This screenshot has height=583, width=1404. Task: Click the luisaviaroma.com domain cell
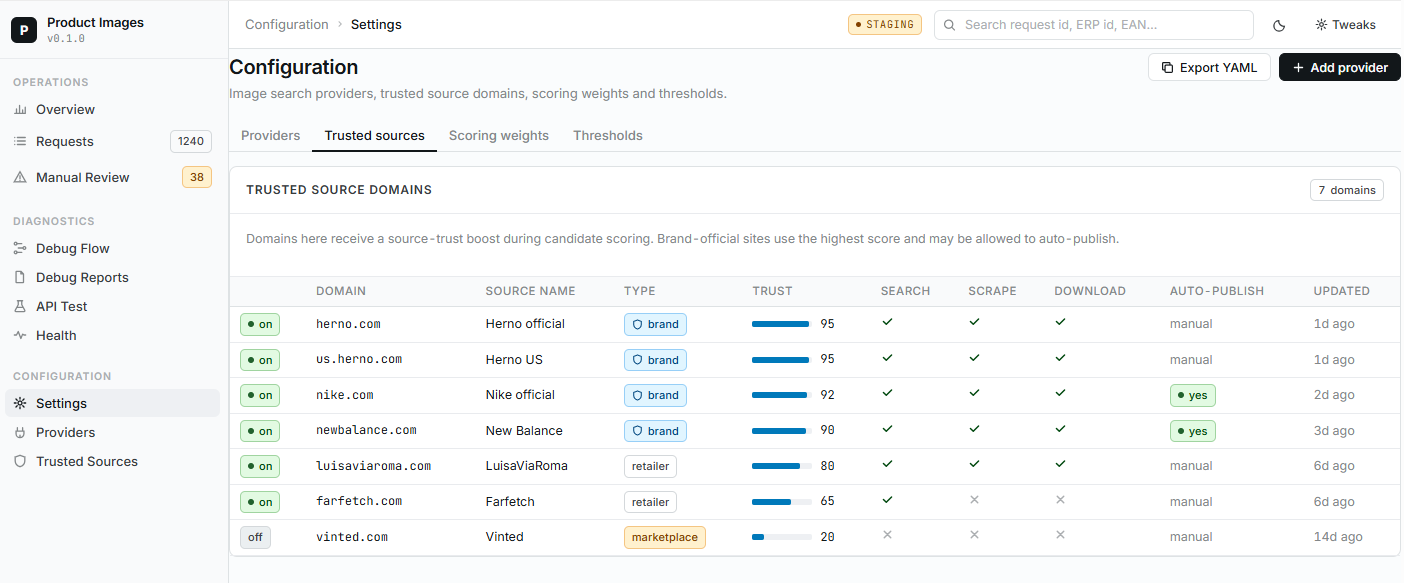373,466
